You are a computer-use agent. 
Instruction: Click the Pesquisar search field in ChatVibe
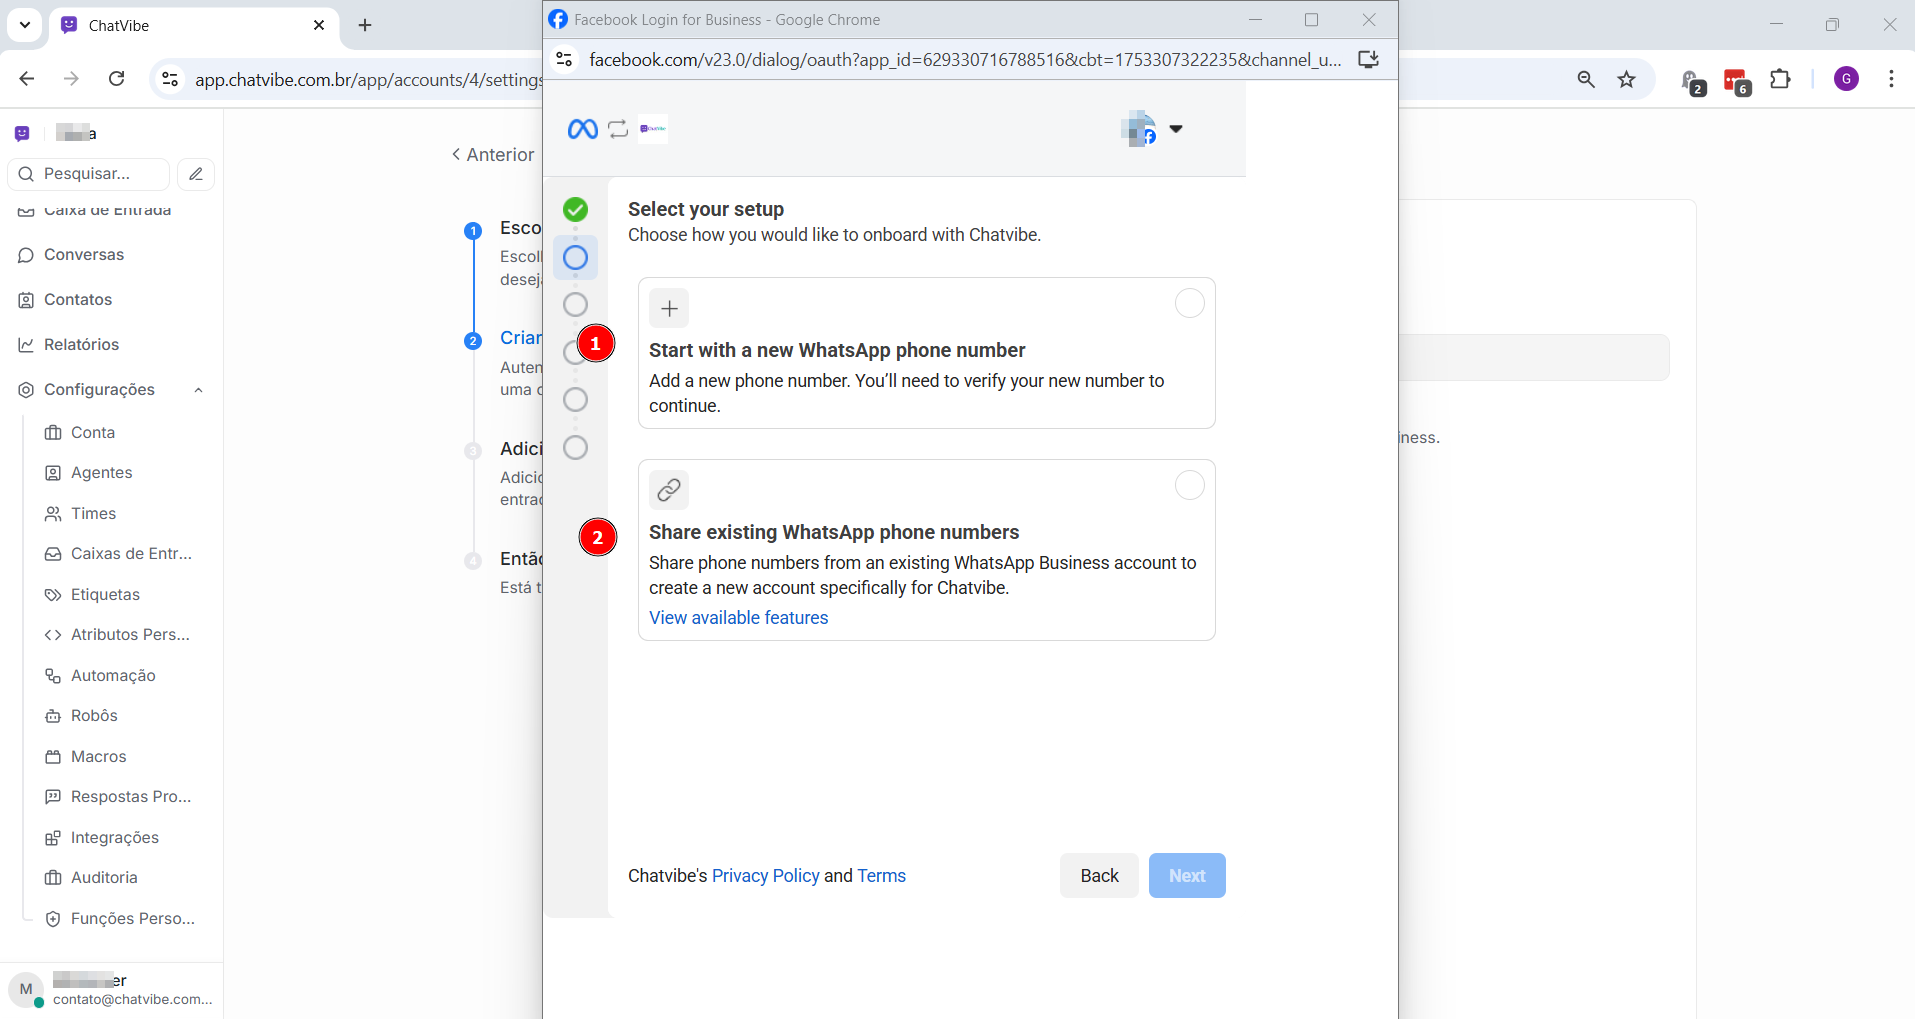(x=88, y=174)
